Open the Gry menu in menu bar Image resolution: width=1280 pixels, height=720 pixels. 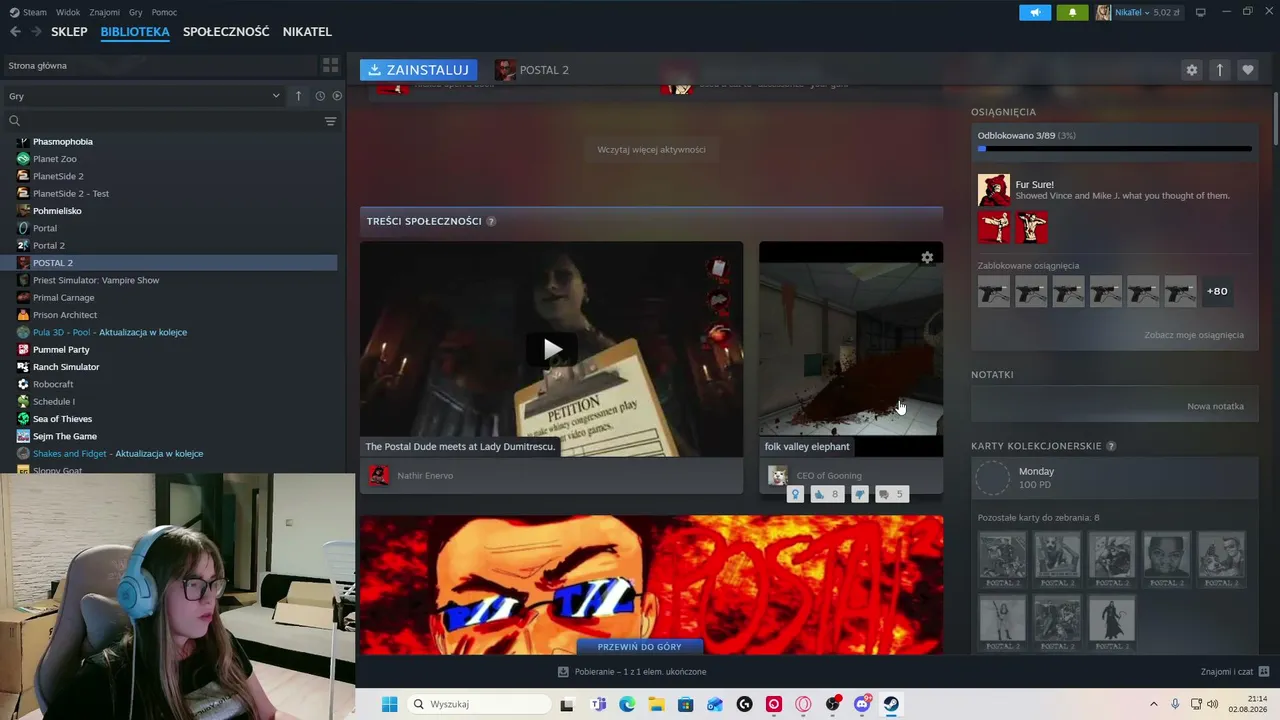(x=136, y=12)
